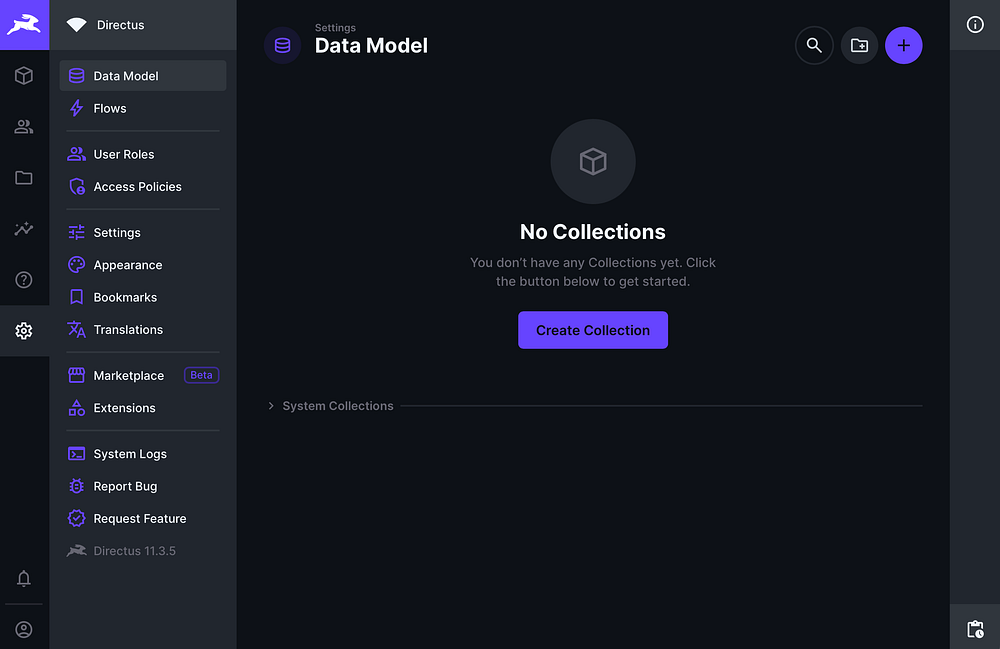Click the search collections icon
This screenshot has height=649, width=1000.
814,45
